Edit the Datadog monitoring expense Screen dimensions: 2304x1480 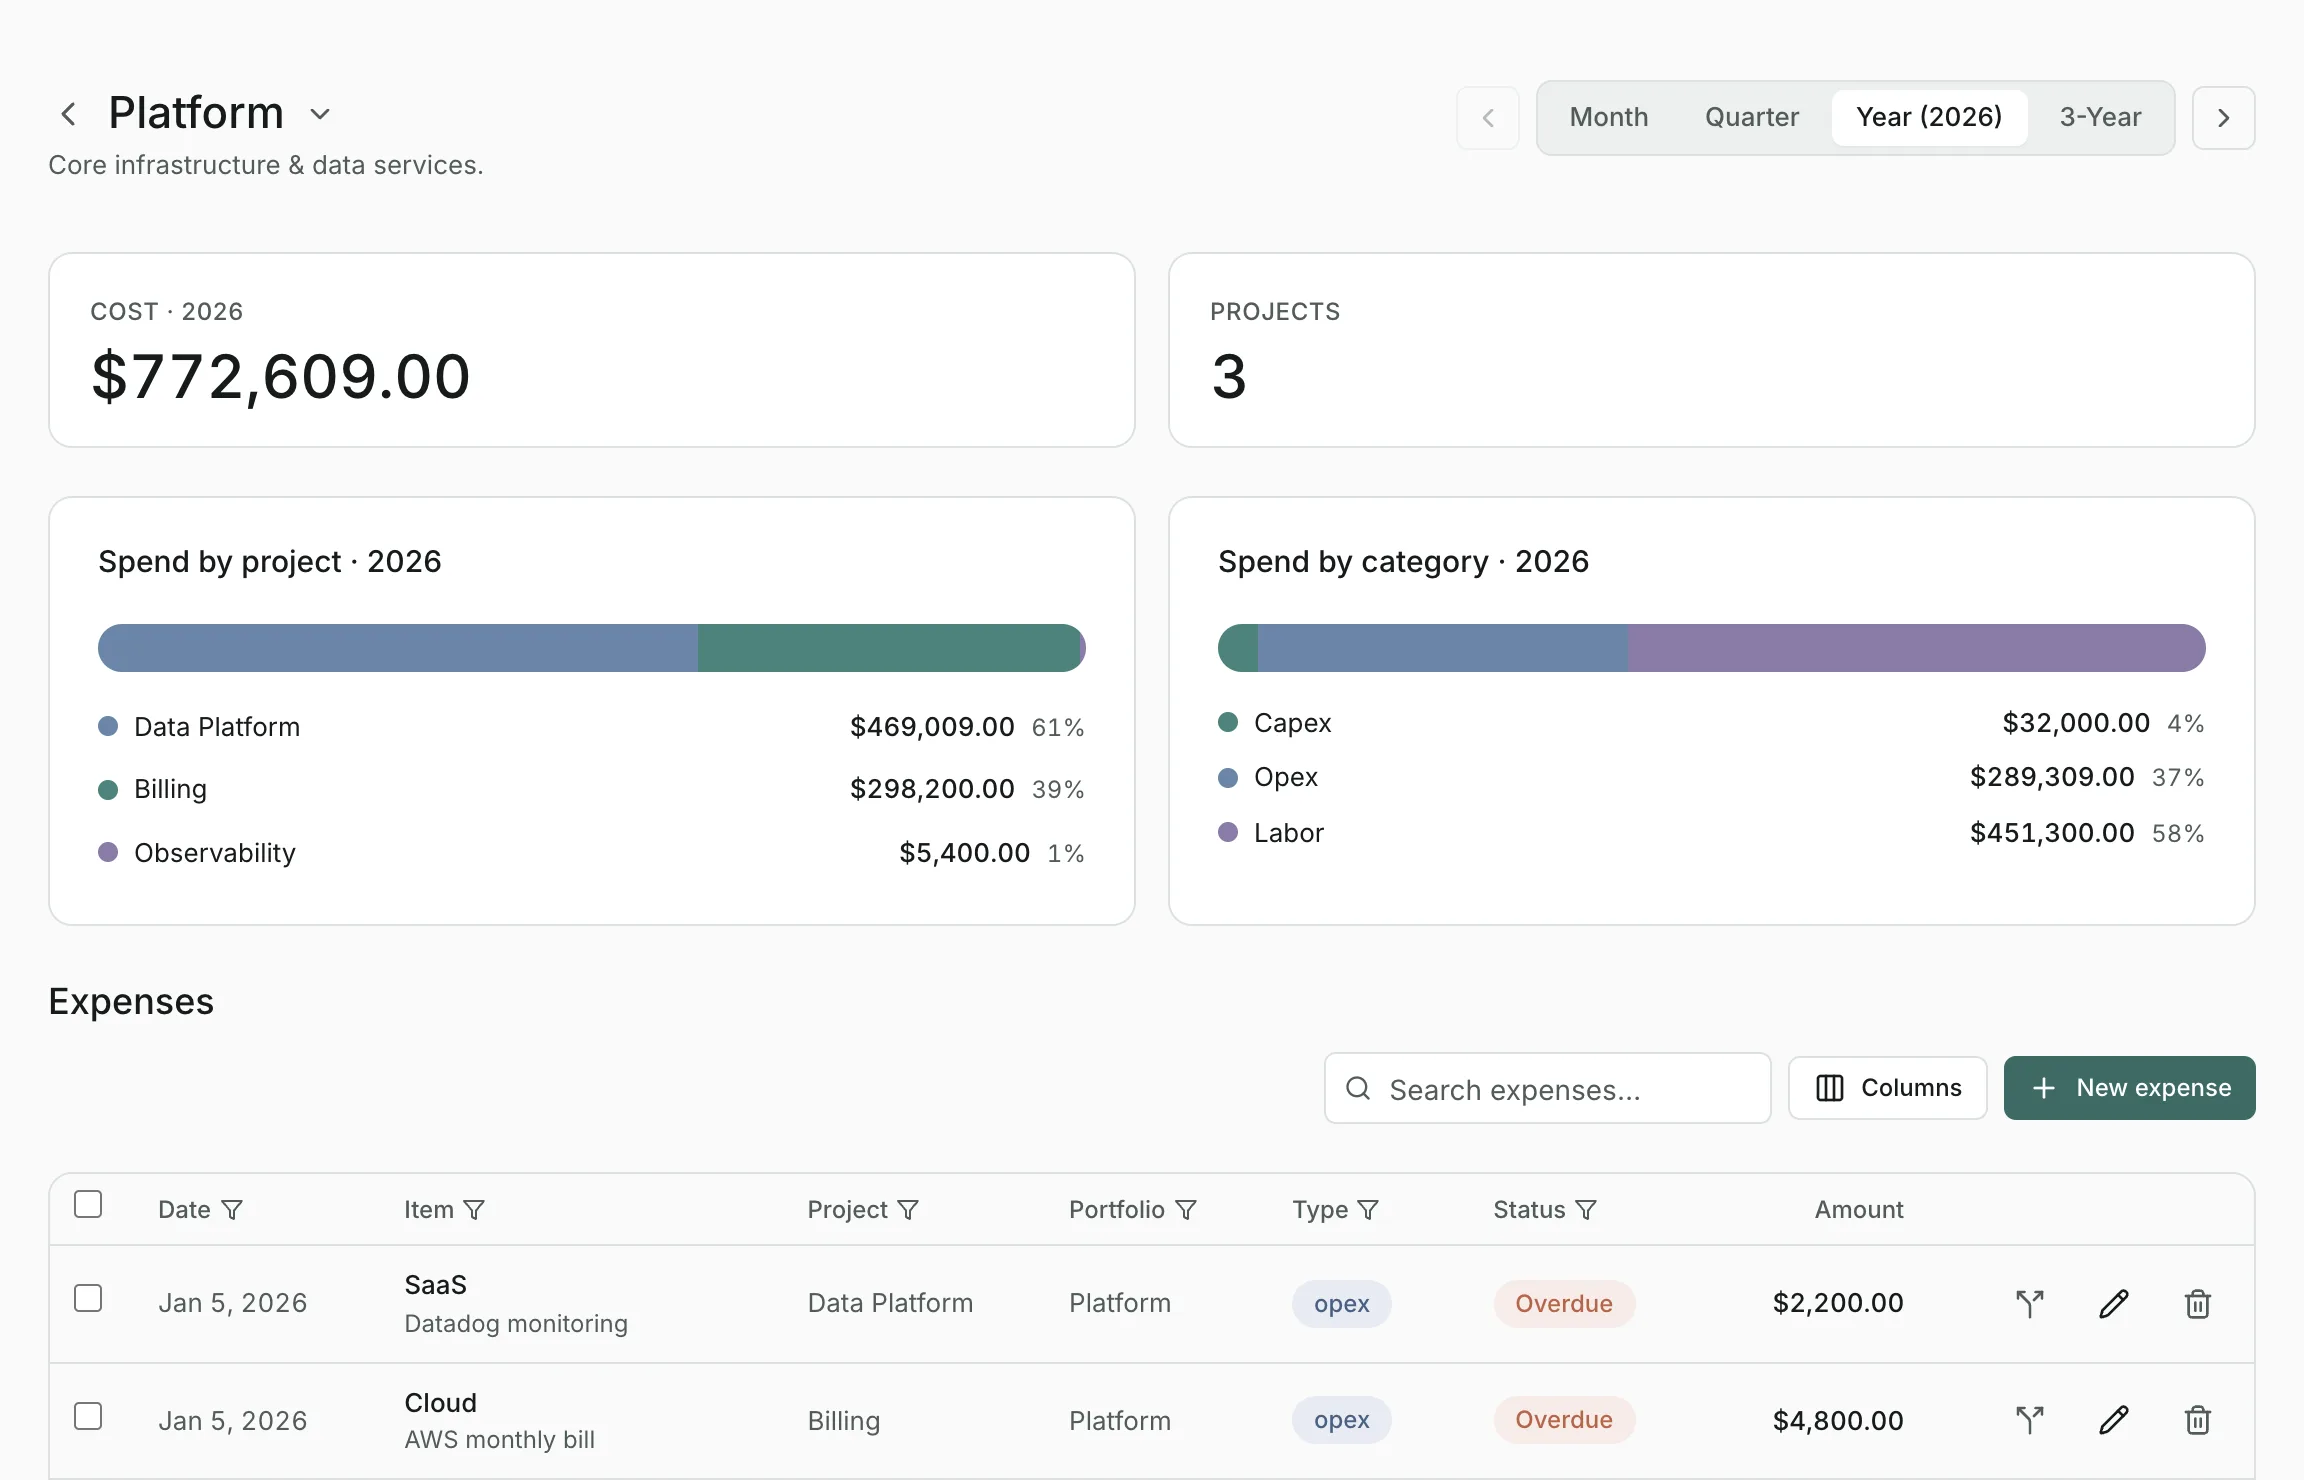pyautogui.click(x=2113, y=1304)
